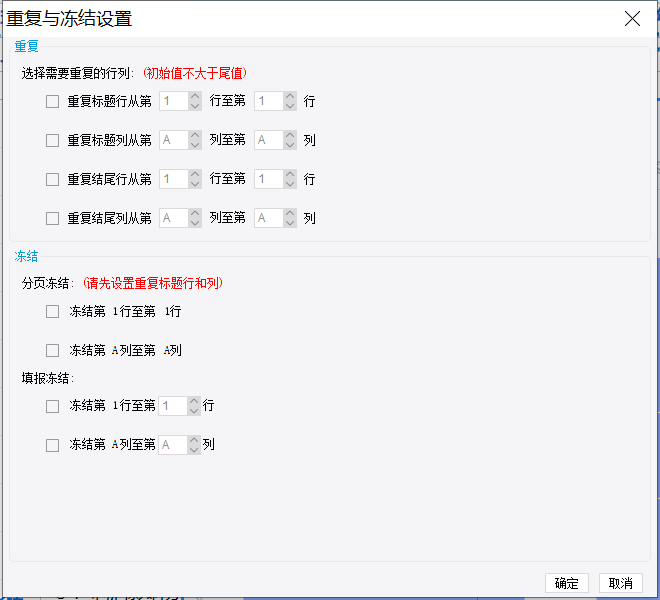
Task: Increase 重复结尾行 start row value
Action: [195, 174]
